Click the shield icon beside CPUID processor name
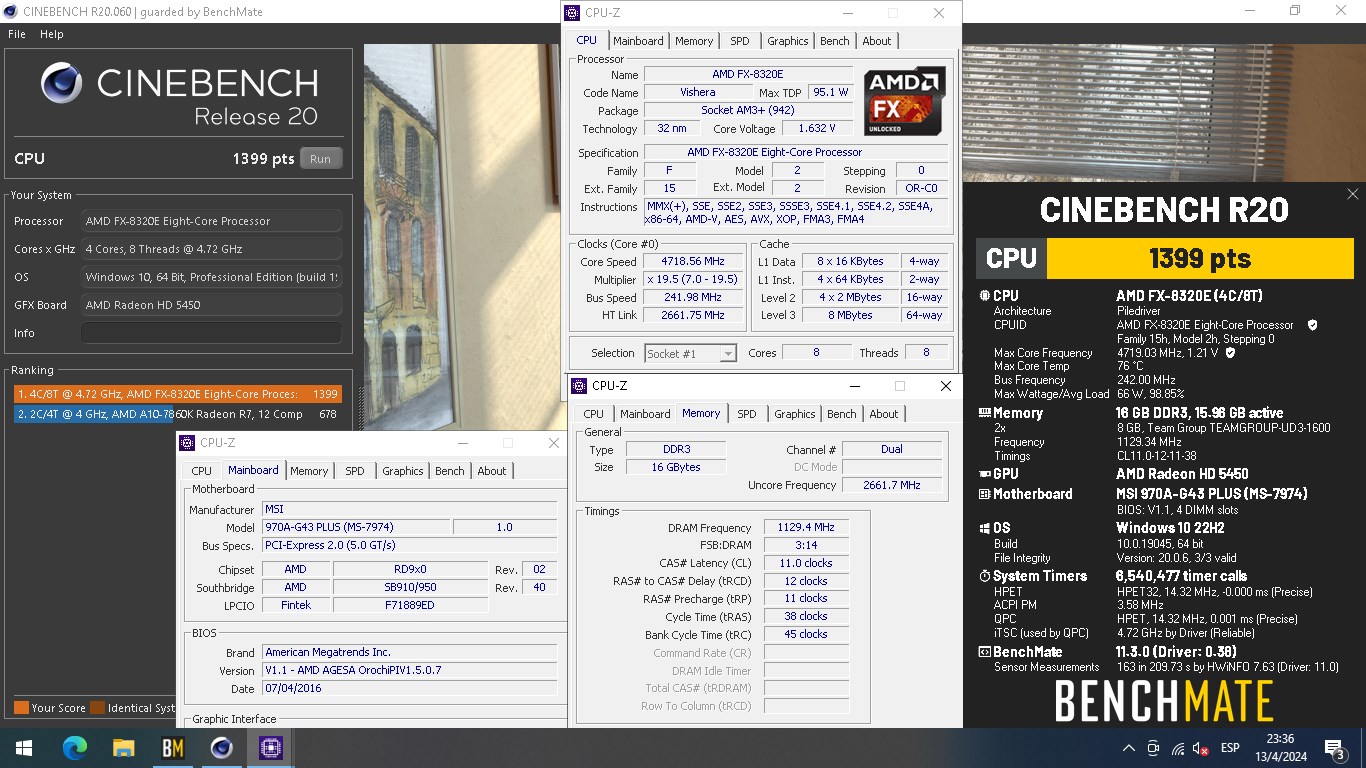This screenshot has width=1366, height=768. [x=1313, y=325]
